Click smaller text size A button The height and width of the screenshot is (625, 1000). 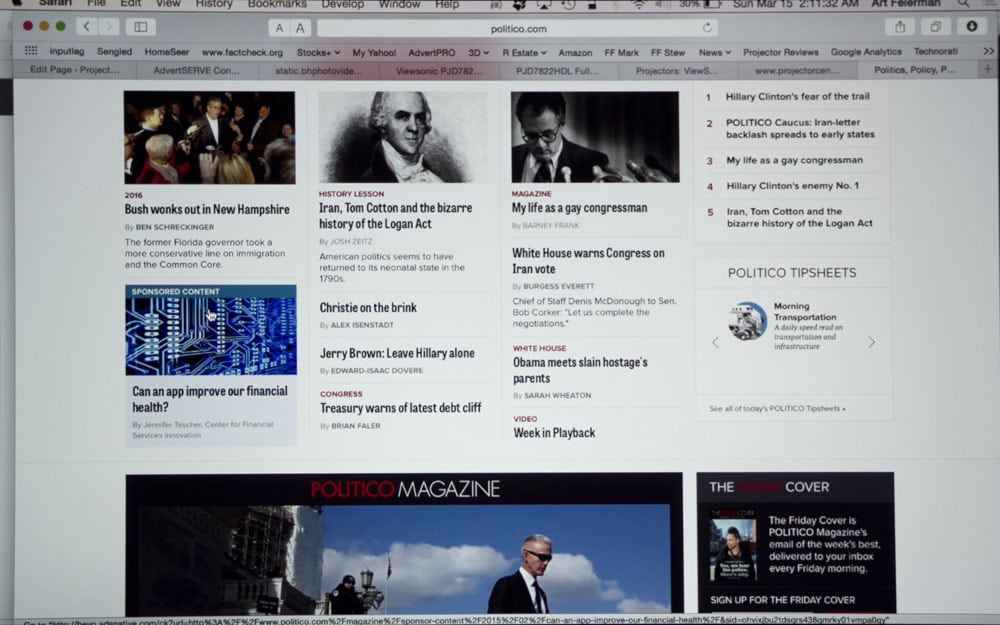(x=279, y=27)
